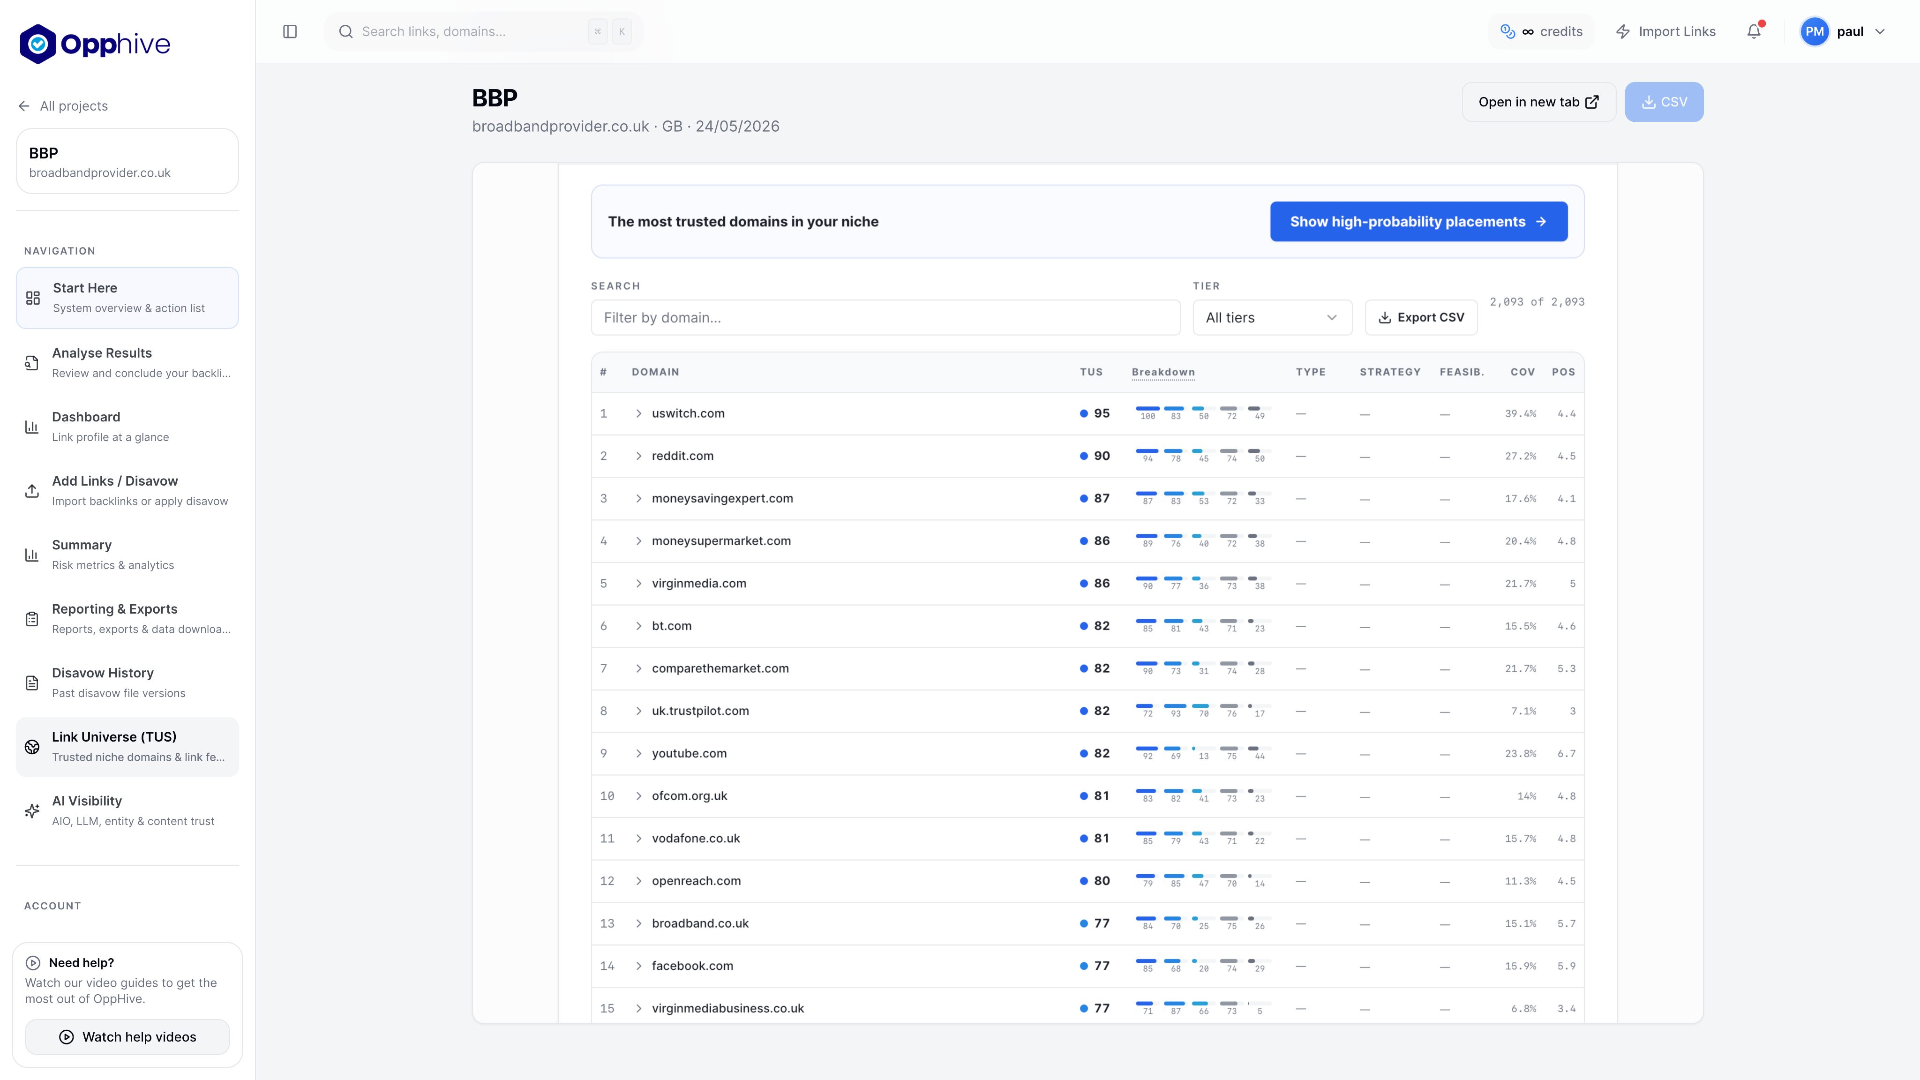
Task: Click Watch help videos button
Action: pyautogui.click(x=127, y=1037)
